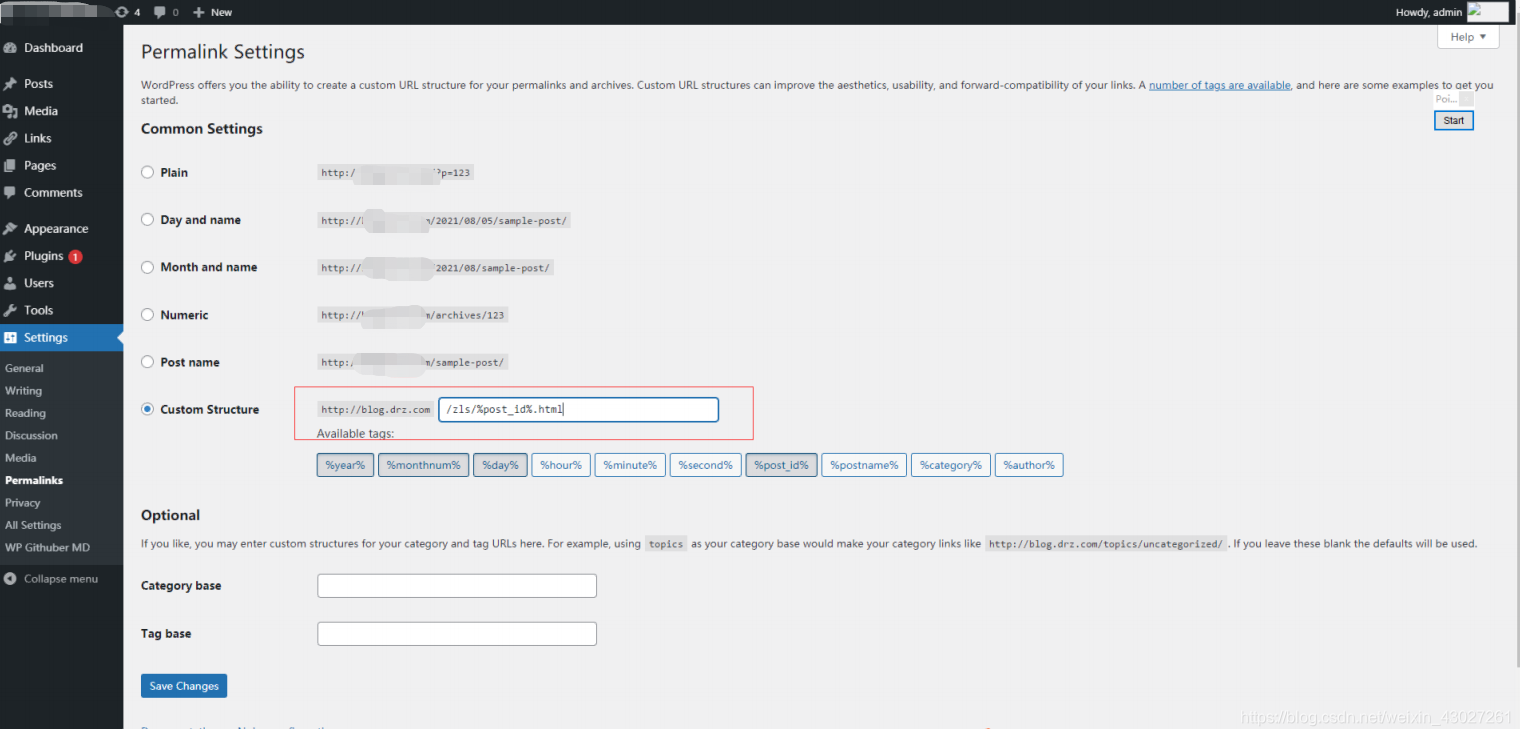The image size is (1520, 736).
Task: Open the Media settings submenu item
Action: pyautogui.click(x=20, y=458)
